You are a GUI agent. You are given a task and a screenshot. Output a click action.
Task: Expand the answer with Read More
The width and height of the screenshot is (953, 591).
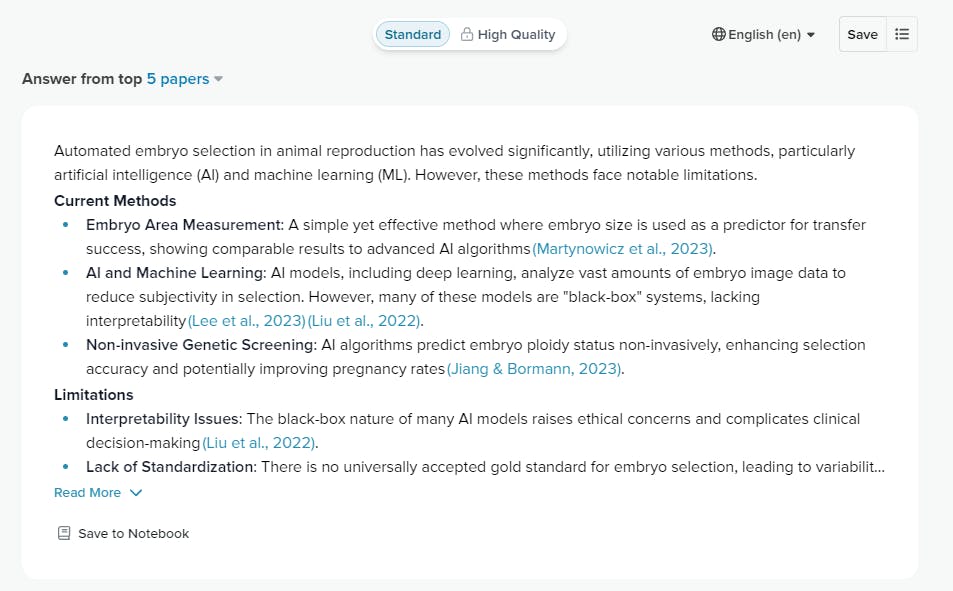[87, 492]
